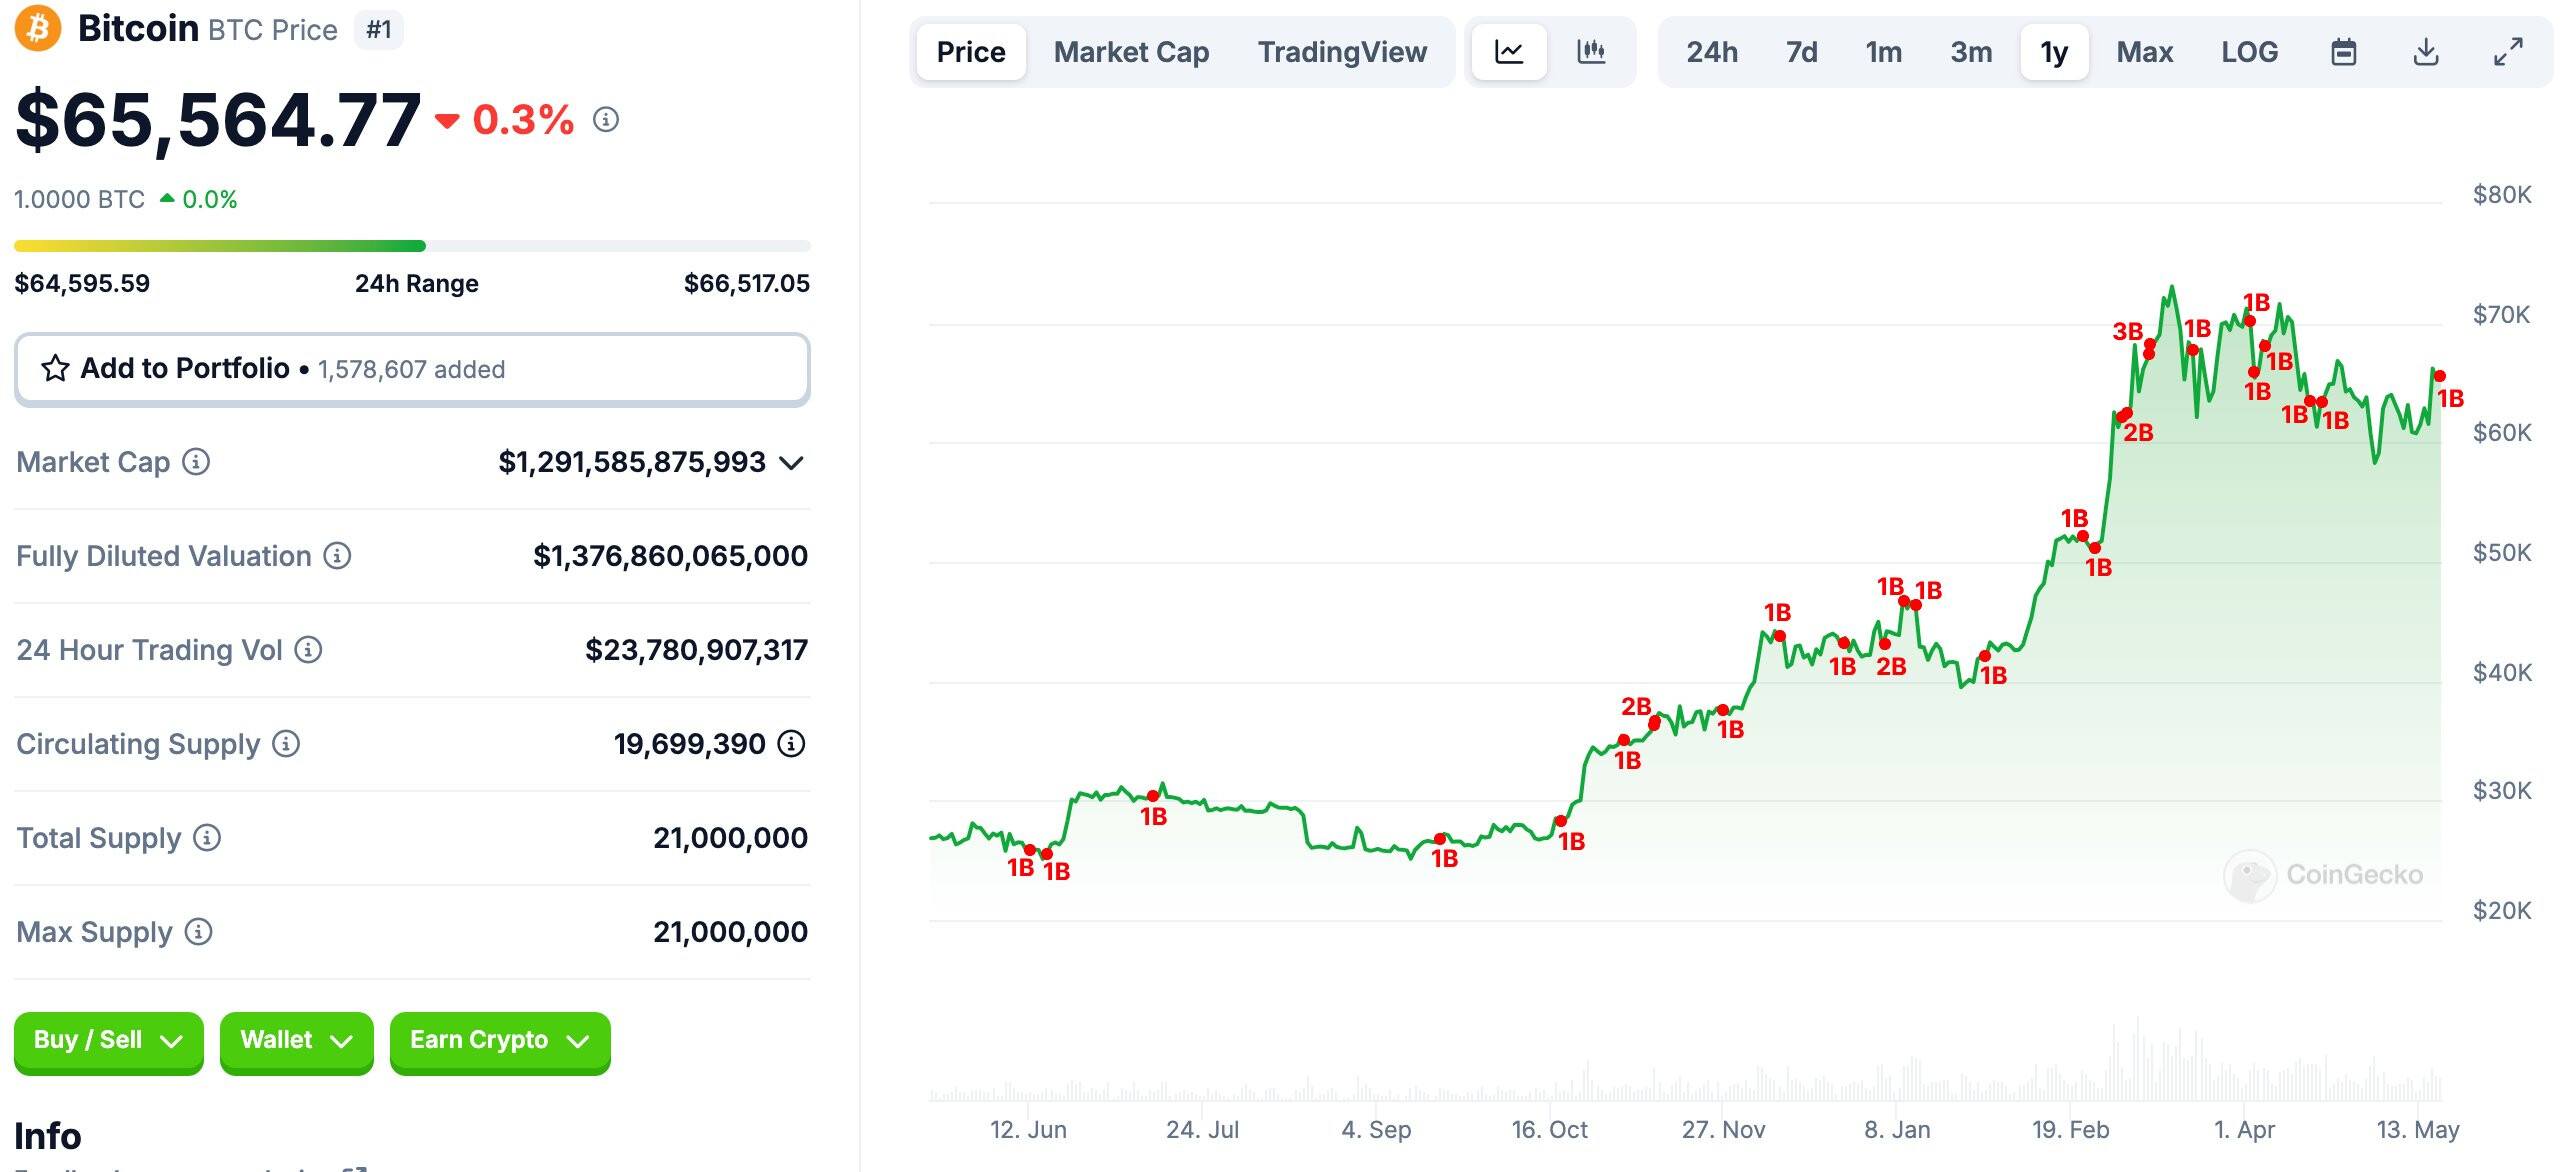Click the star icon in Add to Portfolio

55,369
